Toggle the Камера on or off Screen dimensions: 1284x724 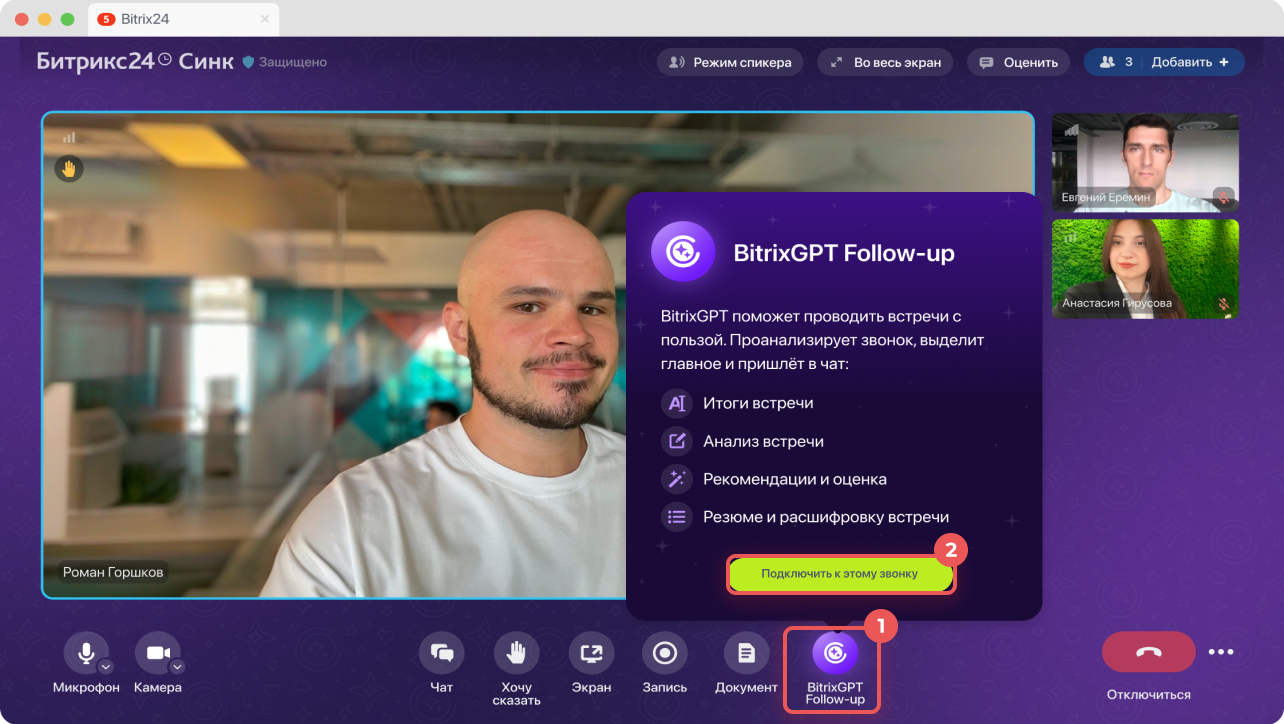pyautogui.click(x=157, y=653)
